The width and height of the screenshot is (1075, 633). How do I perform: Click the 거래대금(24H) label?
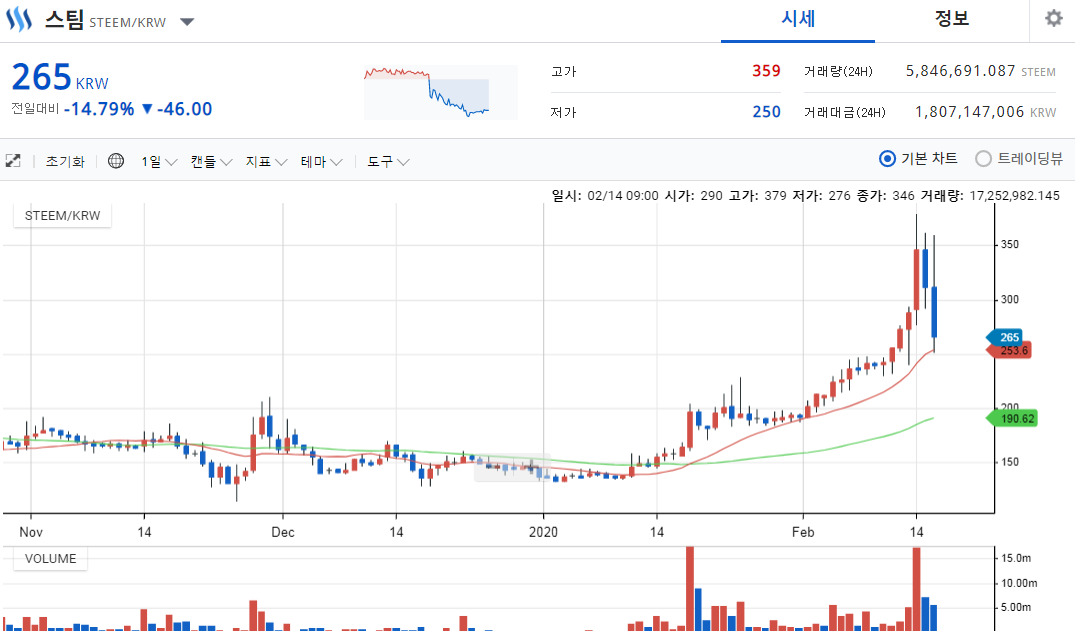[845, 112]
